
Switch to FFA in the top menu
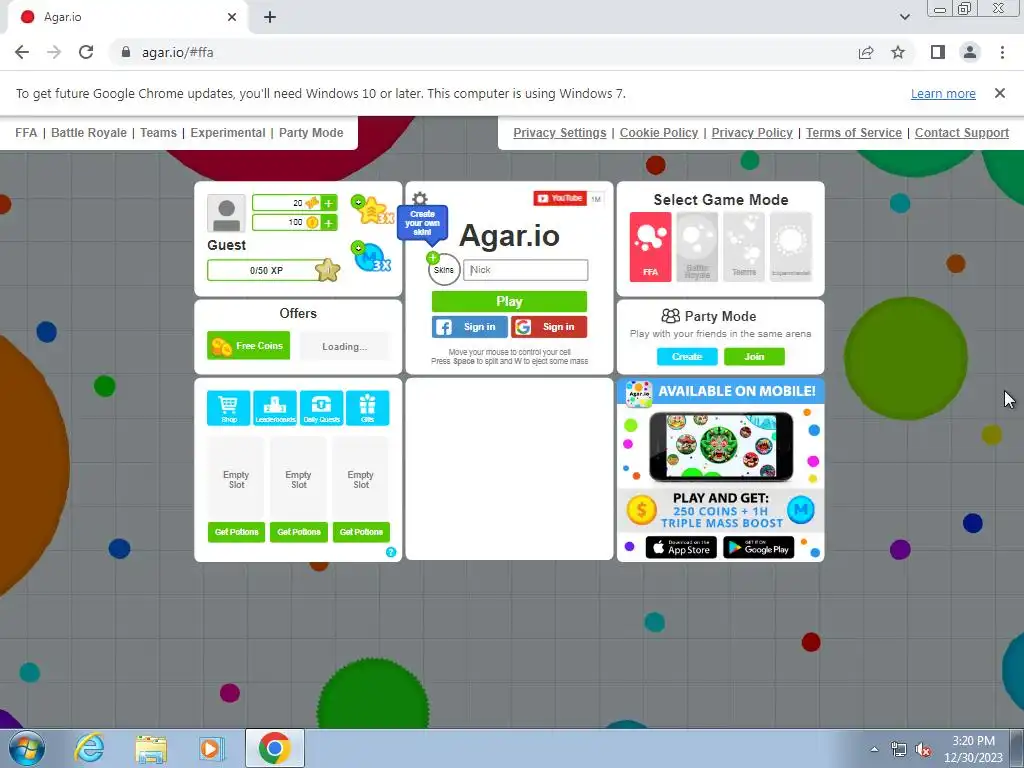point(26,133)
